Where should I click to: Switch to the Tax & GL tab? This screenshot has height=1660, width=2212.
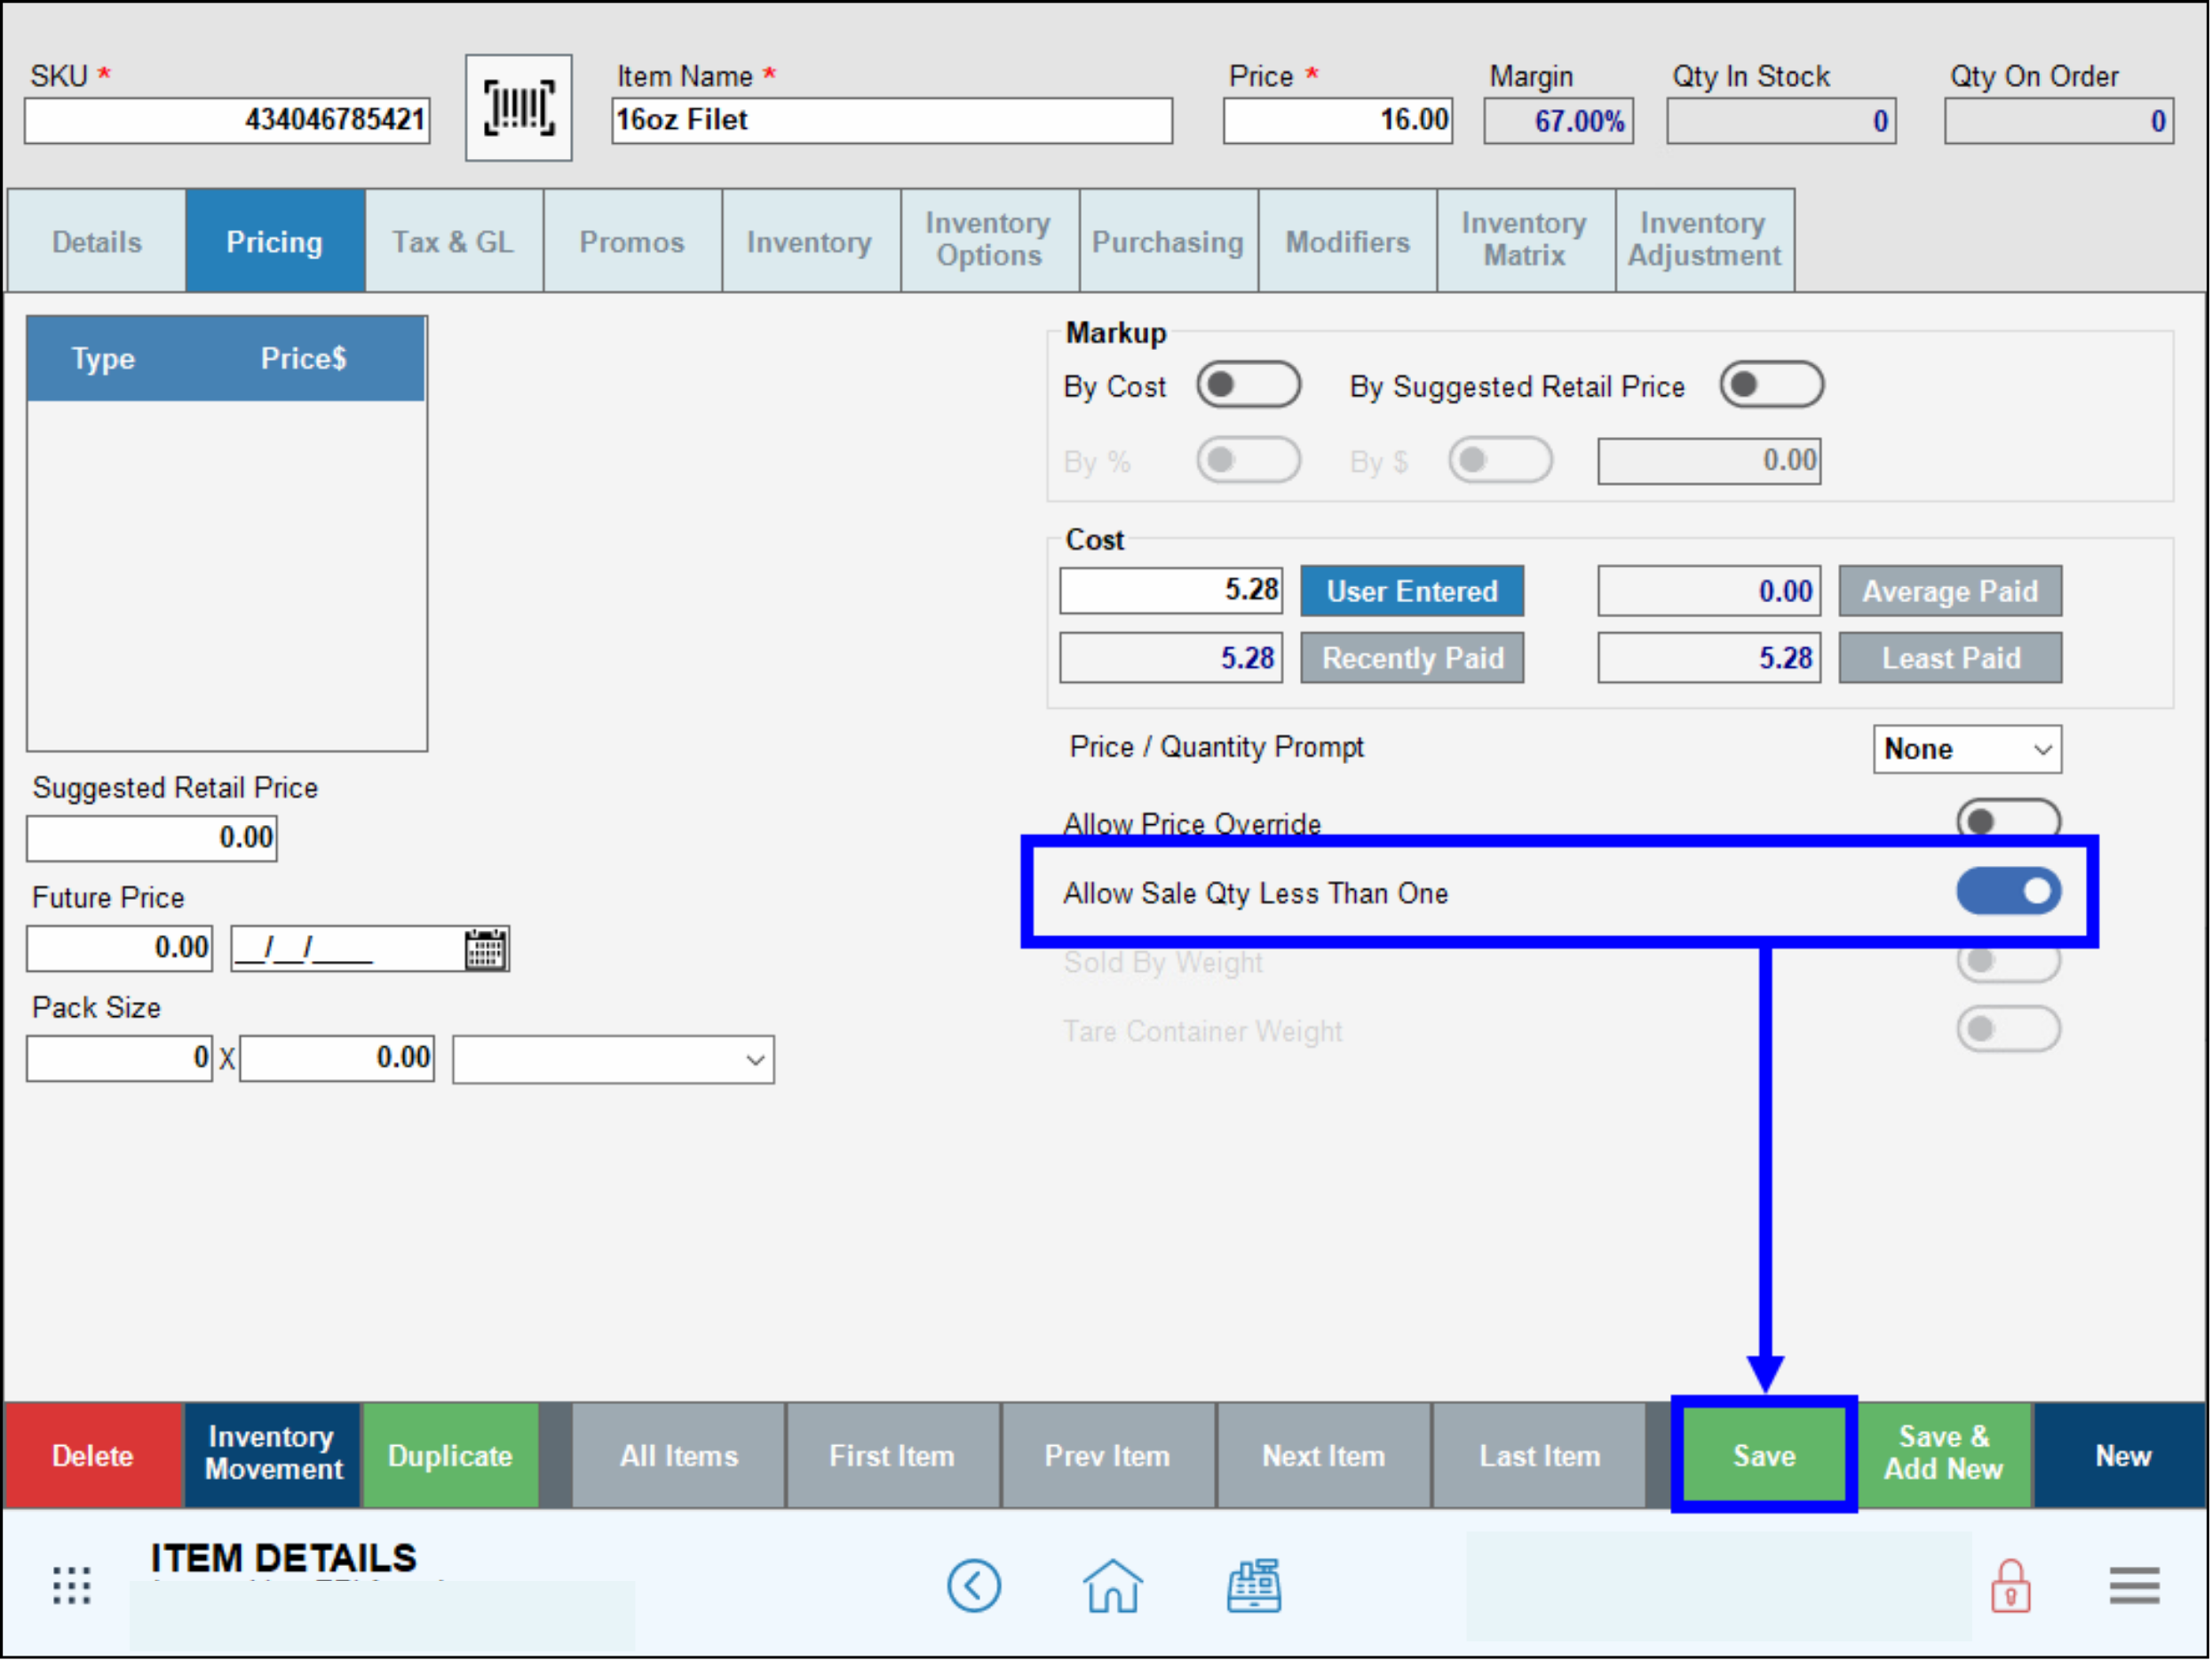coord(453,240)
